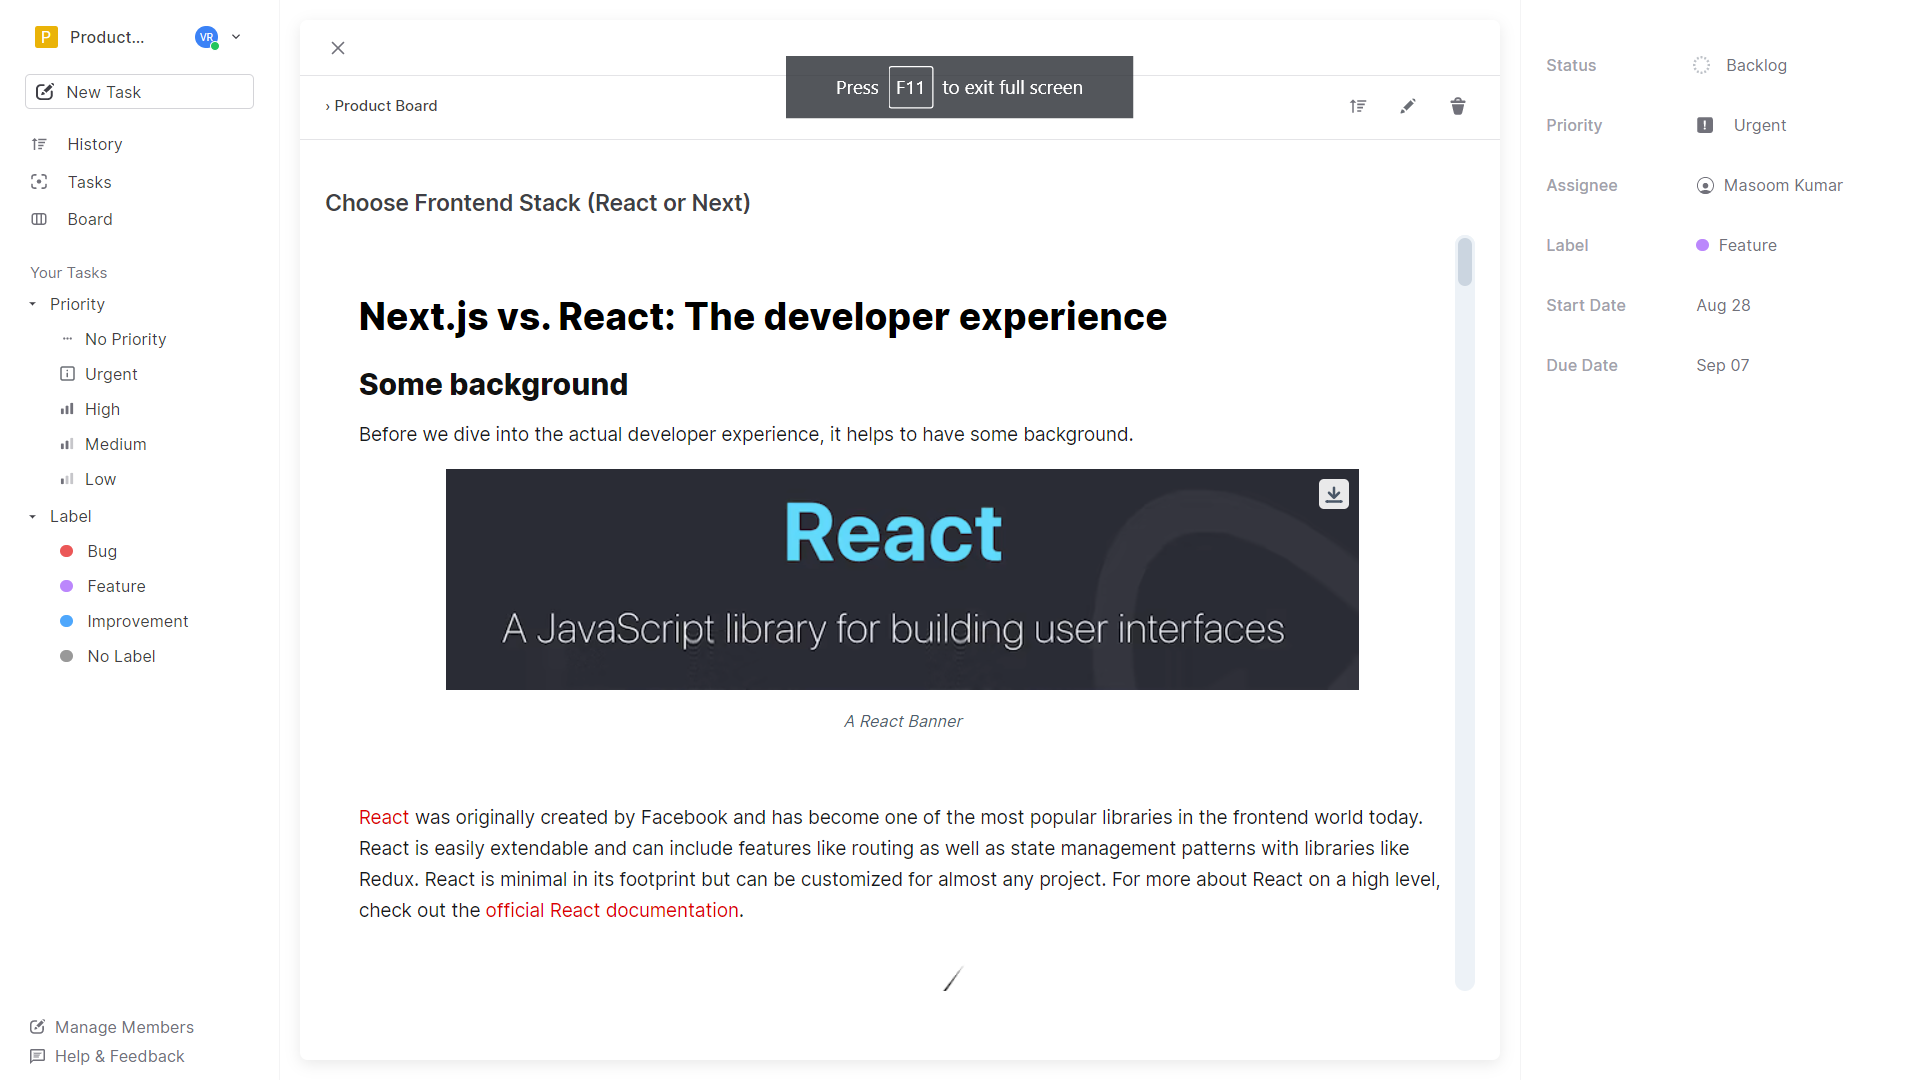Select Urgent priority filter
The height and width of the screenshot is (1080, 1920).
tap(112, 373)
